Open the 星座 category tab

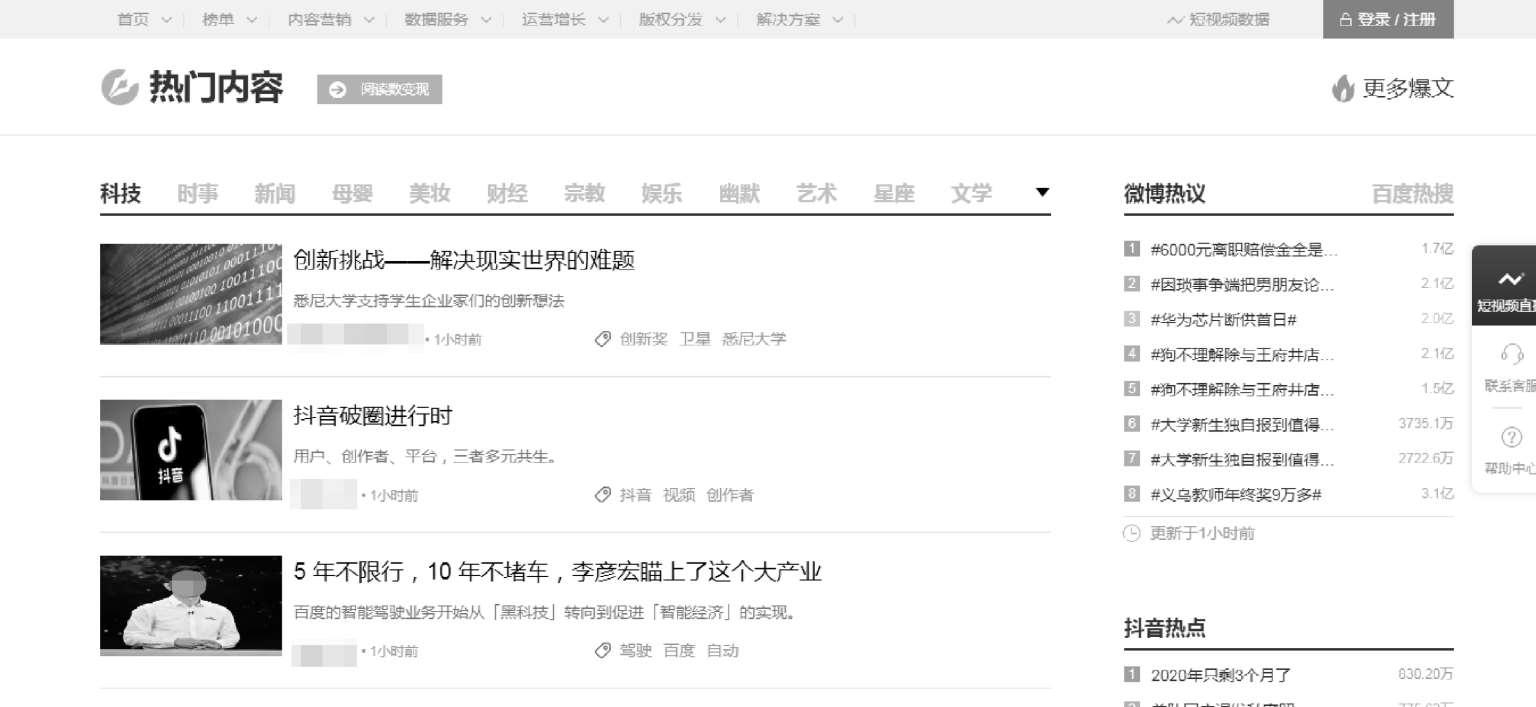coord(894,193)
